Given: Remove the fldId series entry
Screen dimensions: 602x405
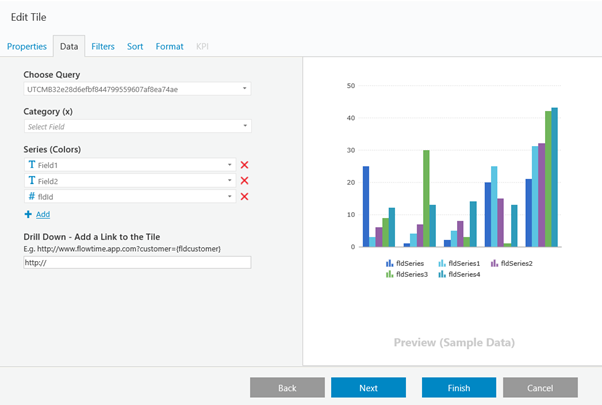Looking at the screenshot, I should pos(244,197).
